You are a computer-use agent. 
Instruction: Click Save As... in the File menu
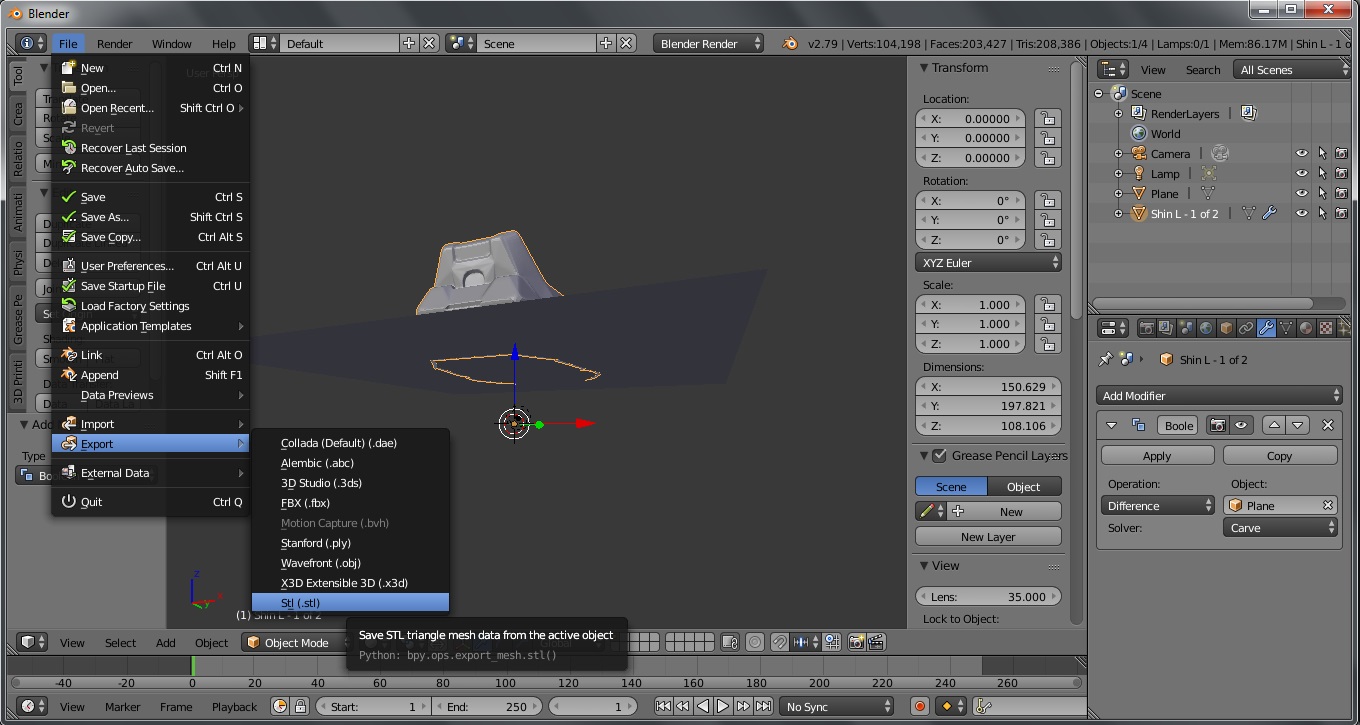pos(151,216)
